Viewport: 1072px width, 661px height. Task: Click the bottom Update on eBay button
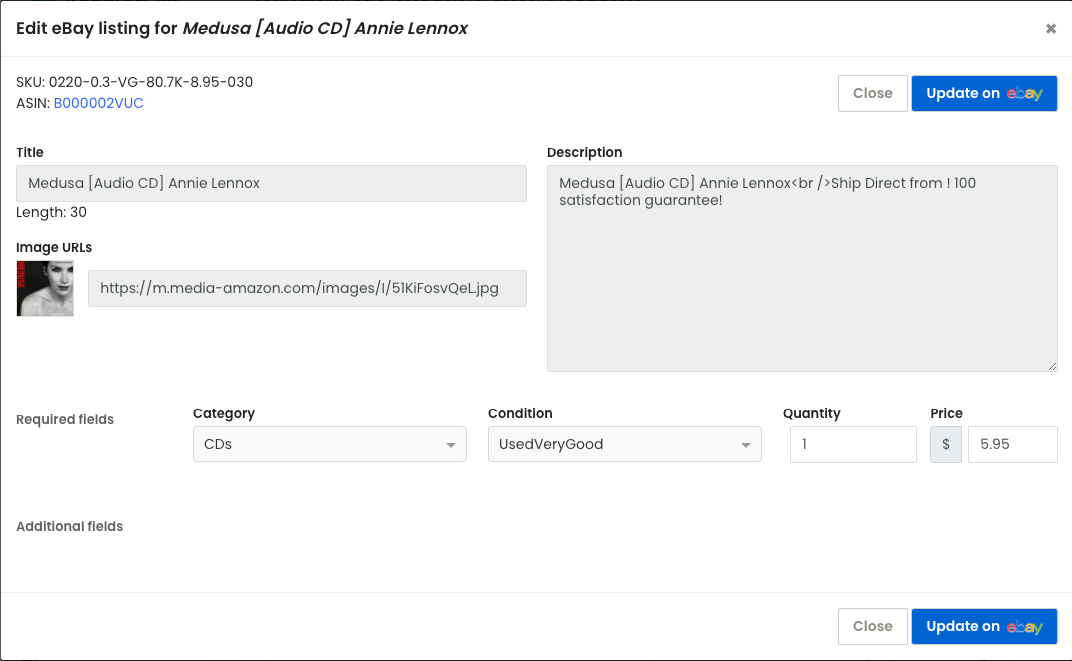(984, 626)
